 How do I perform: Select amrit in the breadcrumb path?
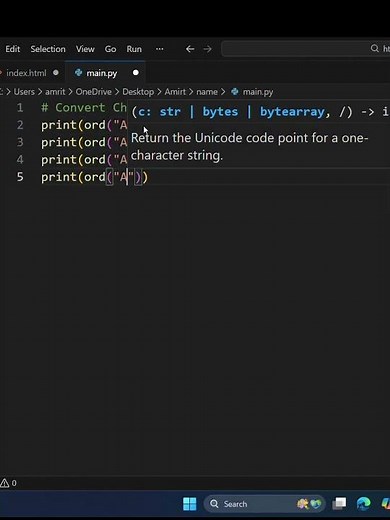tap(55, 92)
